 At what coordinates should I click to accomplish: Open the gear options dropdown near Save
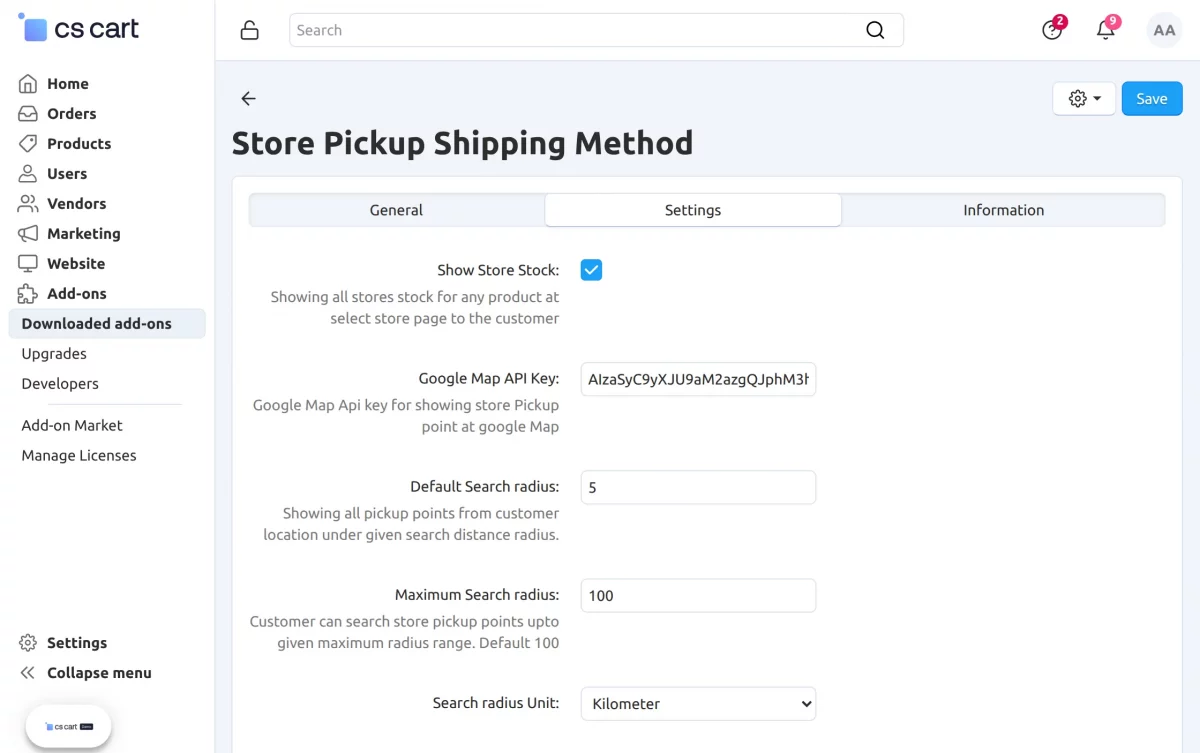[1084, 99]
